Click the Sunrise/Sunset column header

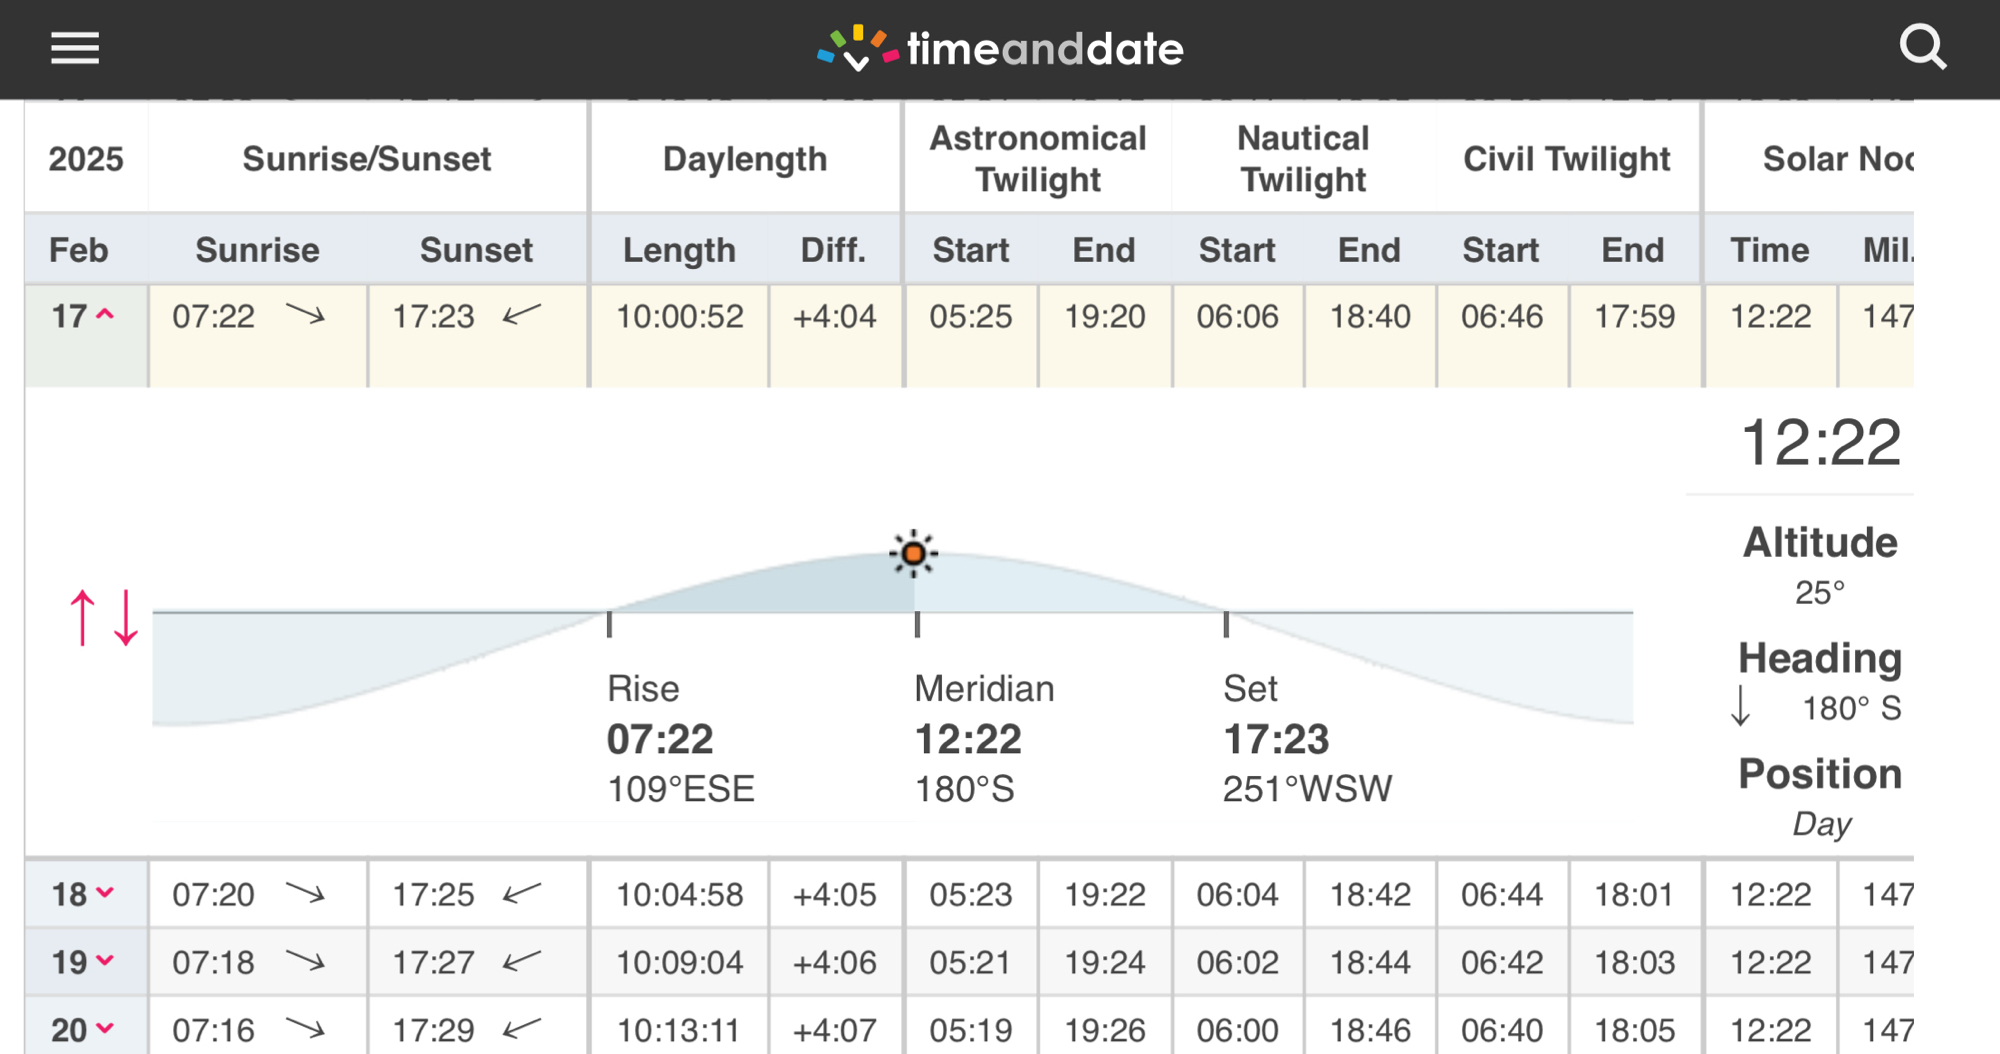tap(366, 159)
